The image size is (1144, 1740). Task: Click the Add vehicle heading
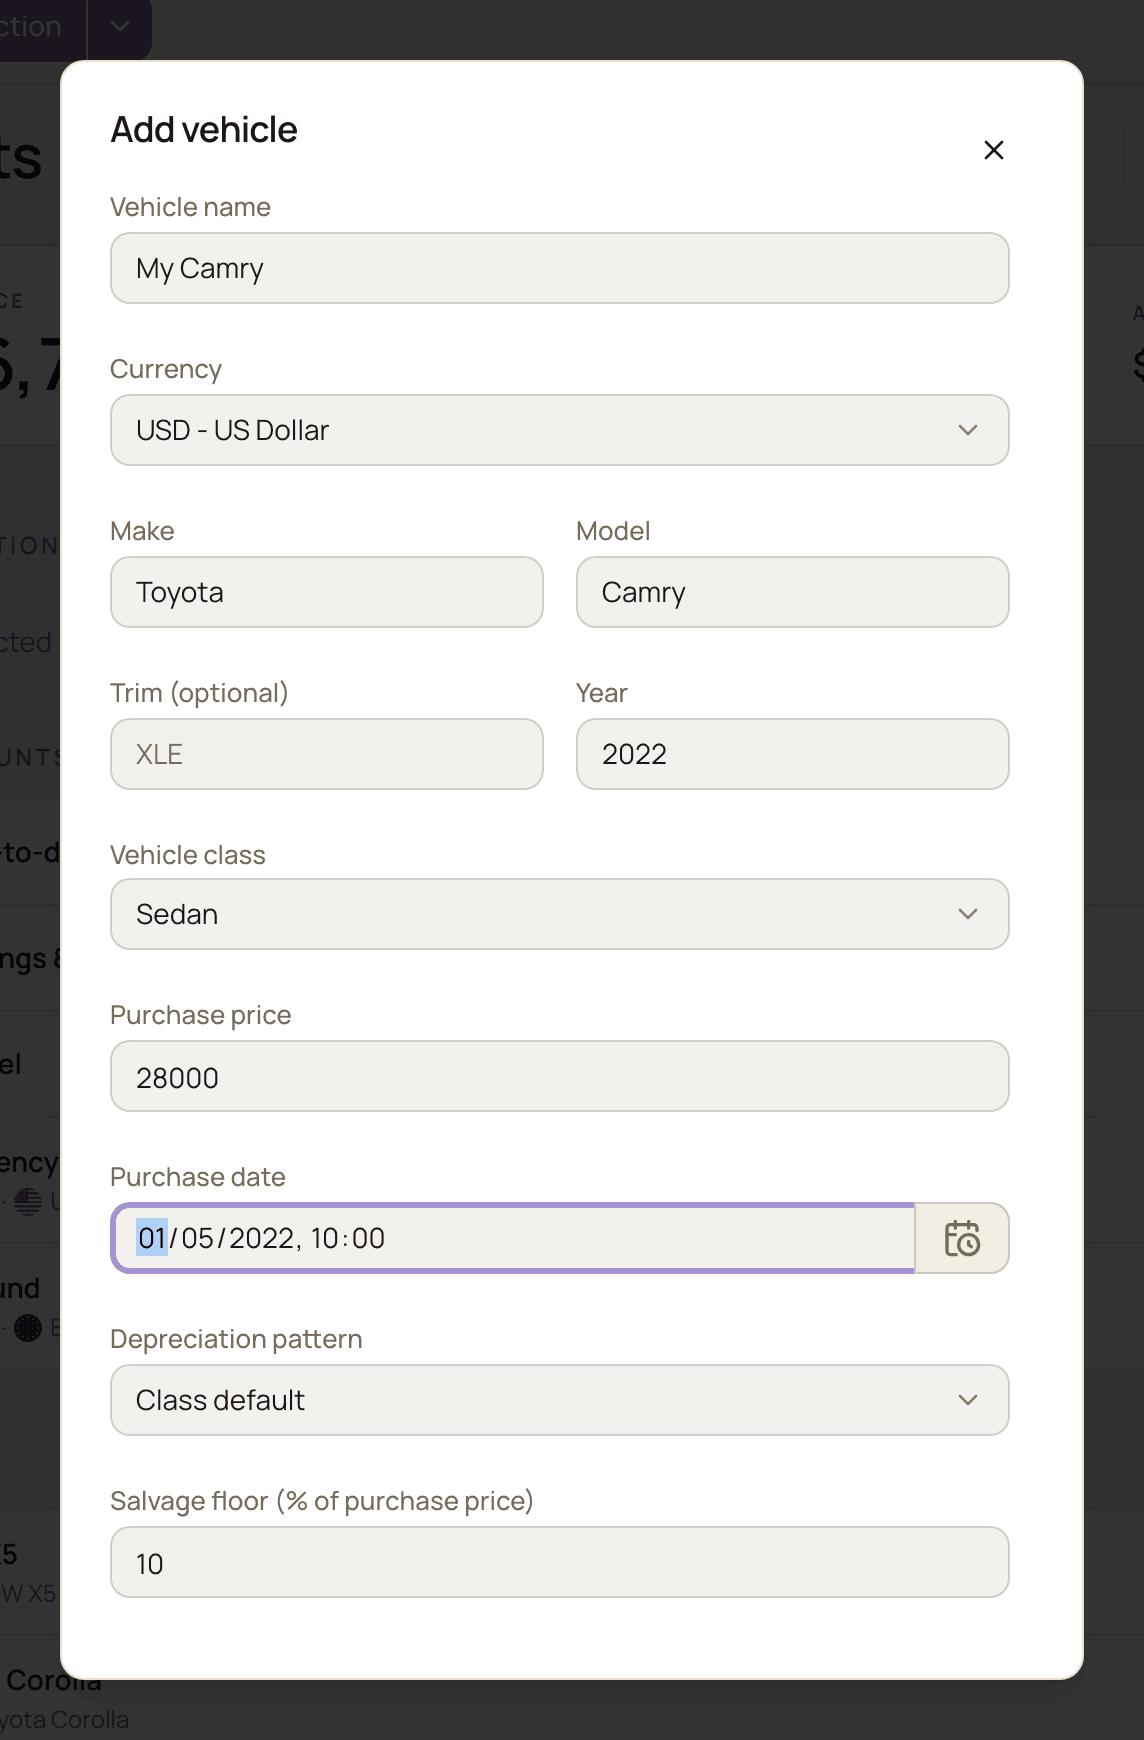click(204, 130)
